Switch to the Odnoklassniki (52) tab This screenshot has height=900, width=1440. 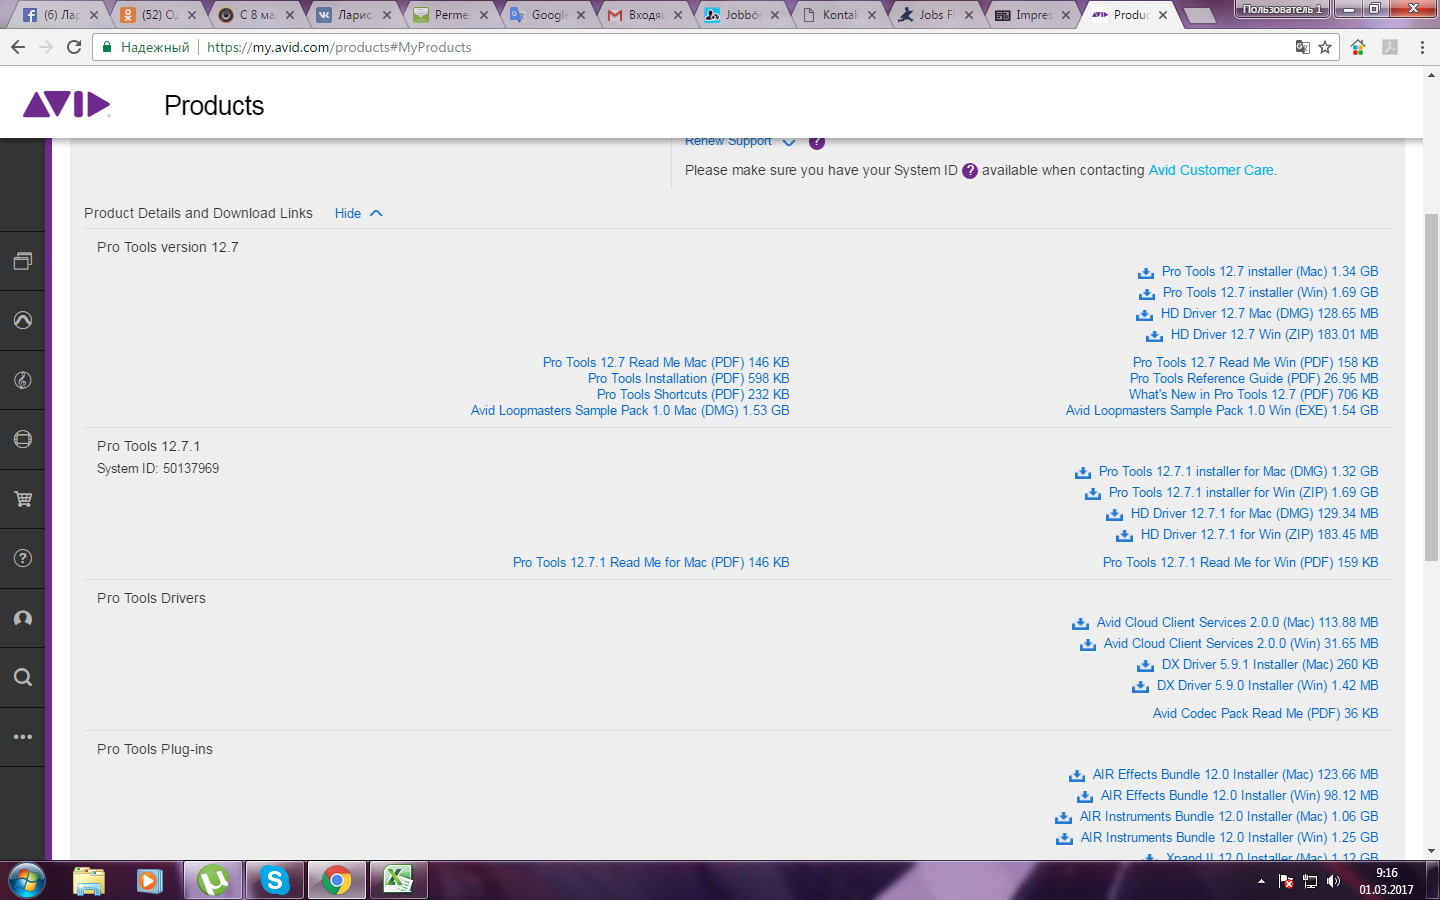(x=159, y=15)
